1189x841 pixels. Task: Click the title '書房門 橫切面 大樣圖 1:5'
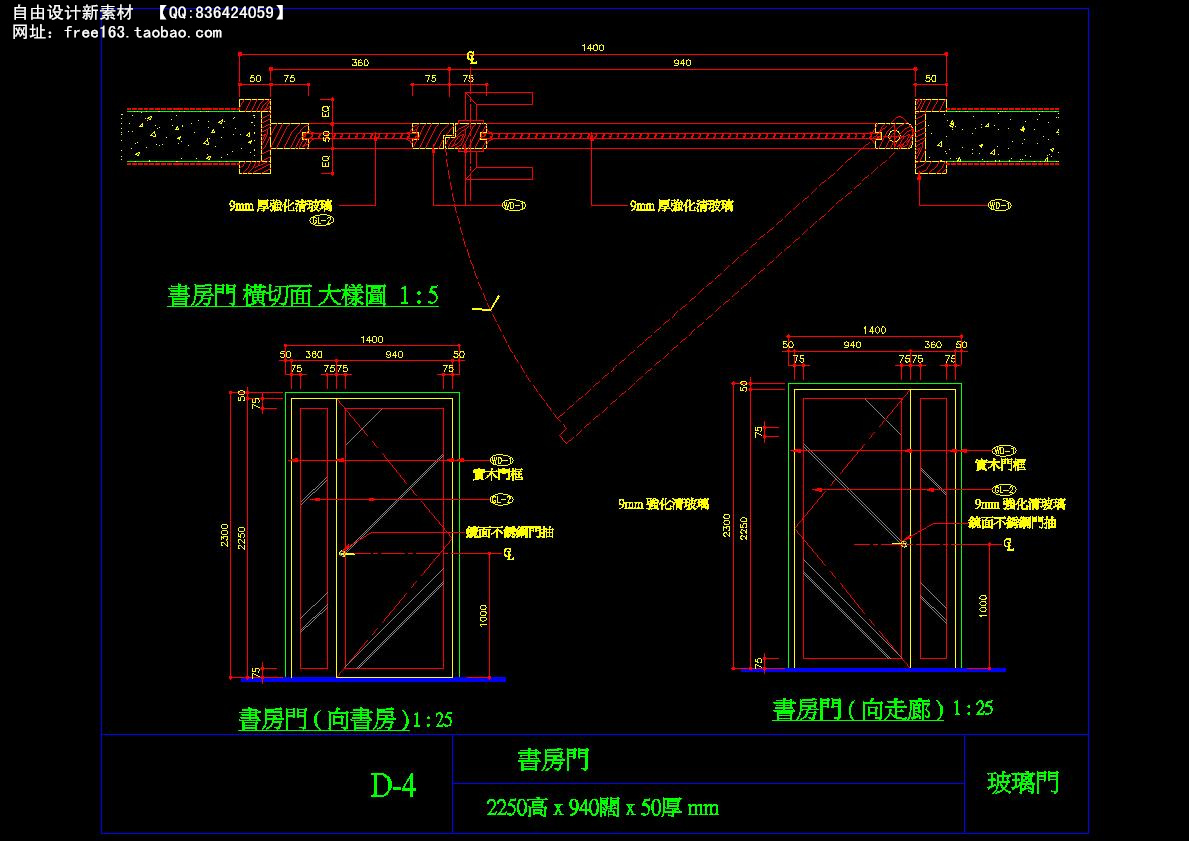(x=303, y=295)
